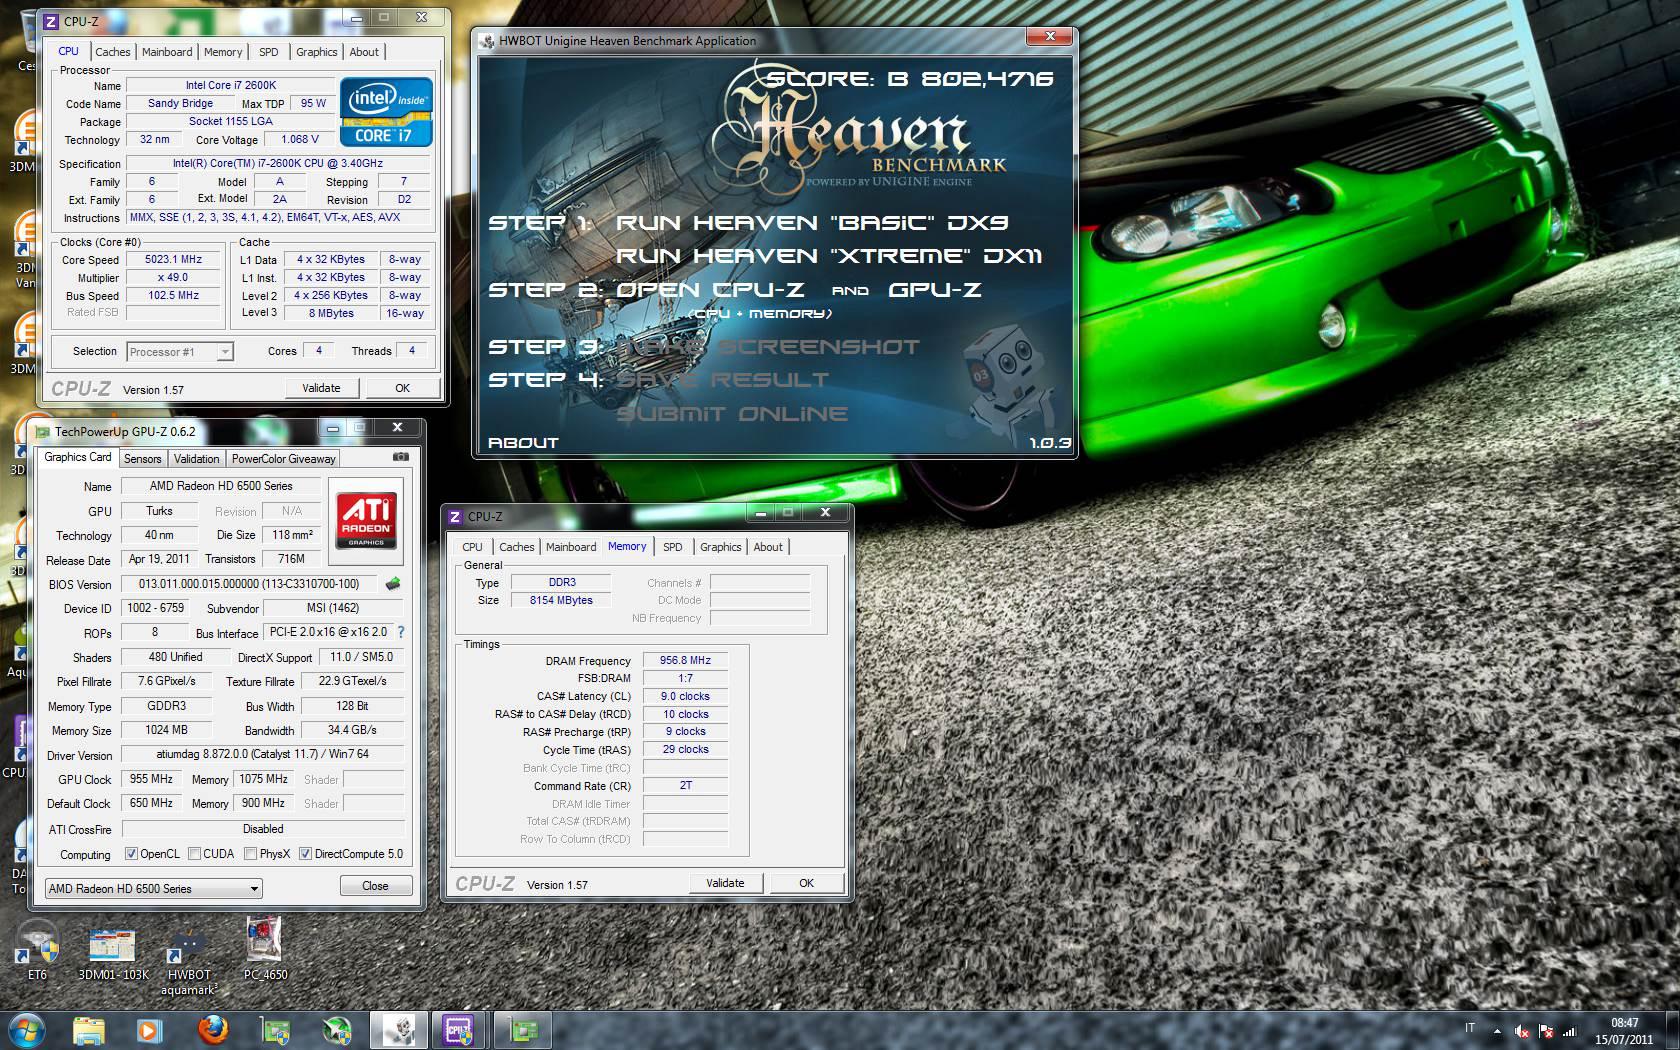This screenshot has width=1680, height=1050.
Task: Switch to the Caches tab in top CPU-Z
Action: click(113, 52)
